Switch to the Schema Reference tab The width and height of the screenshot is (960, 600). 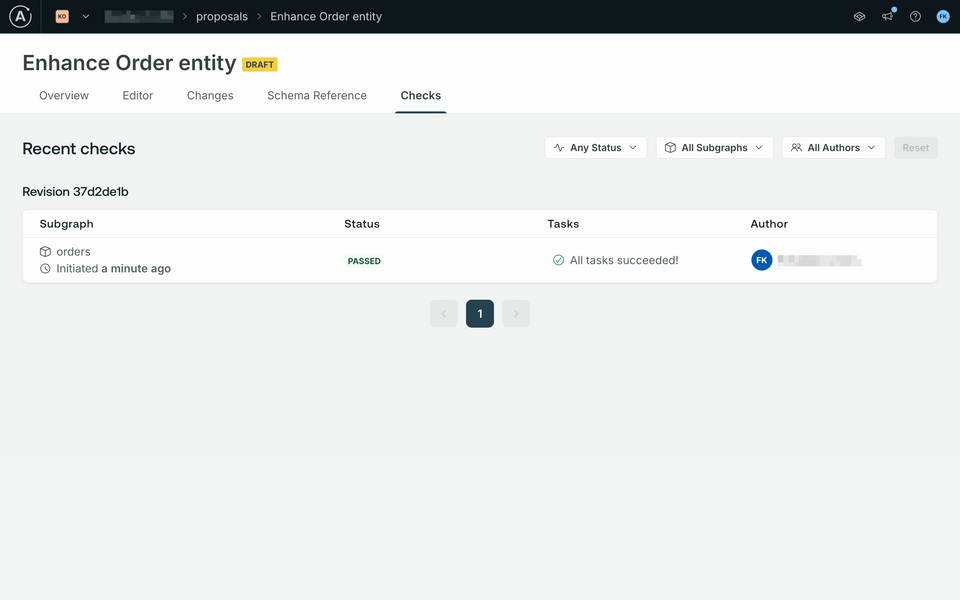317,96
